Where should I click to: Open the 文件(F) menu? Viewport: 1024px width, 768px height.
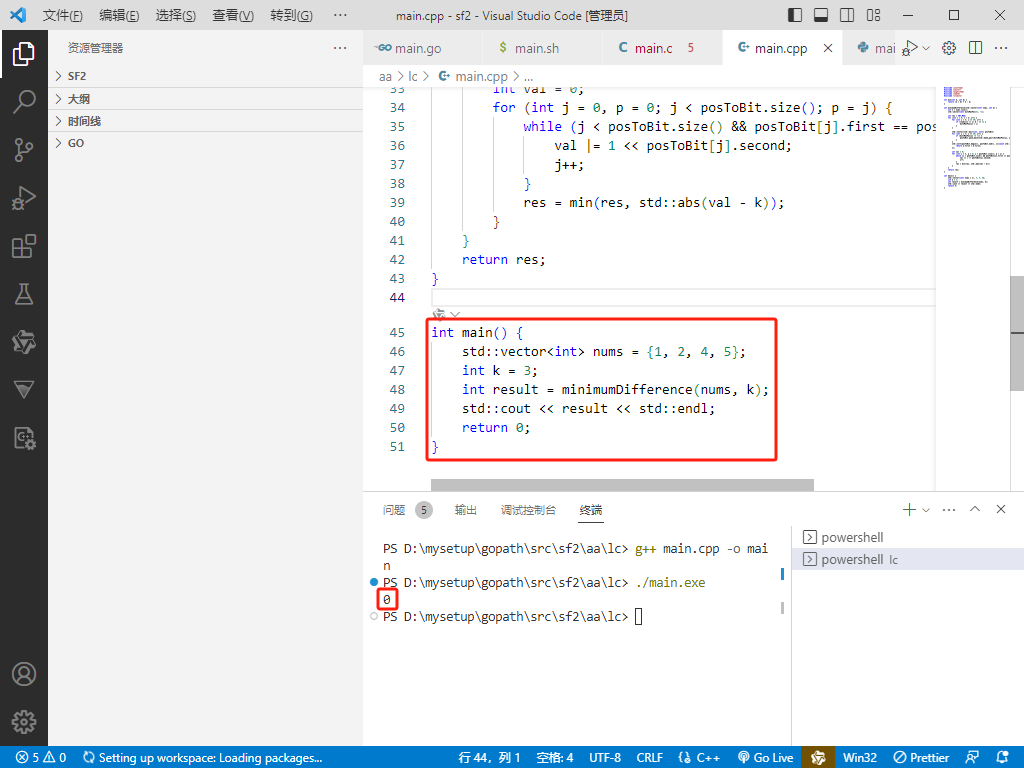click(63, 15)
